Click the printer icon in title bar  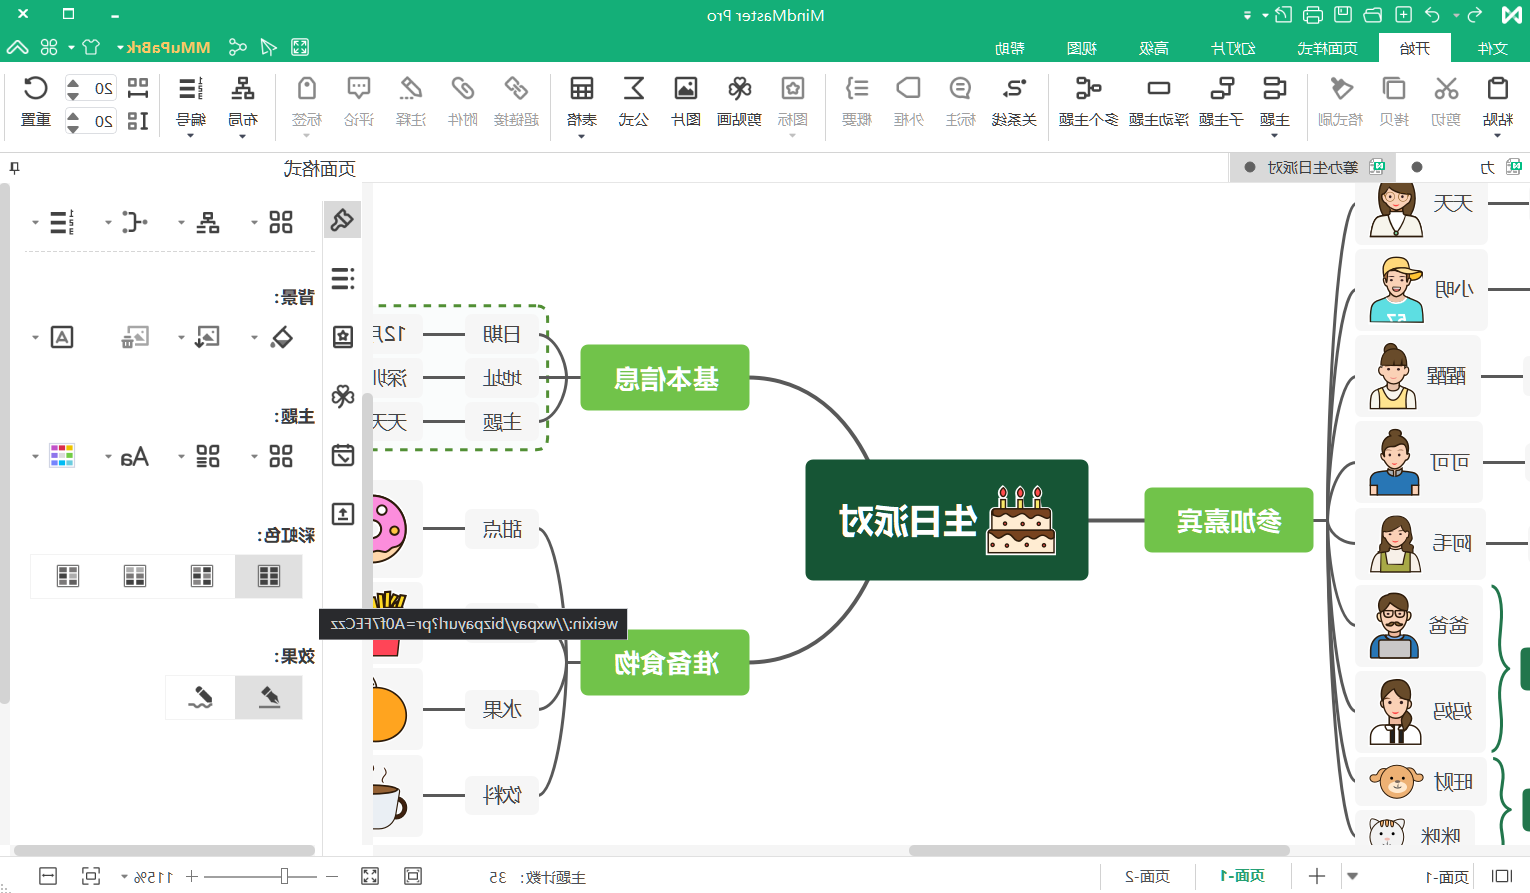tap(1313, 15)
